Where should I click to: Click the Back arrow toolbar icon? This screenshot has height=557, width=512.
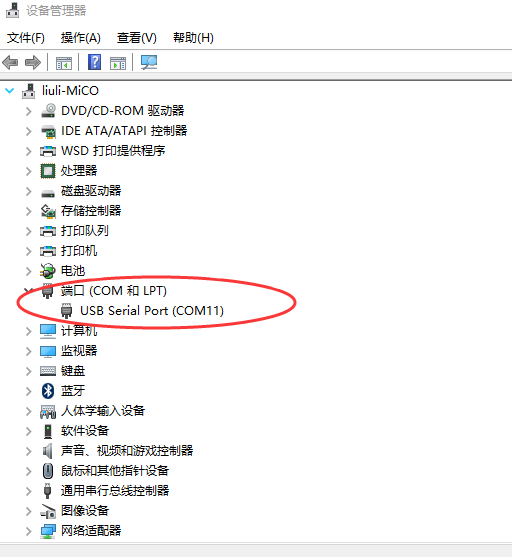[x=10, y=63]
